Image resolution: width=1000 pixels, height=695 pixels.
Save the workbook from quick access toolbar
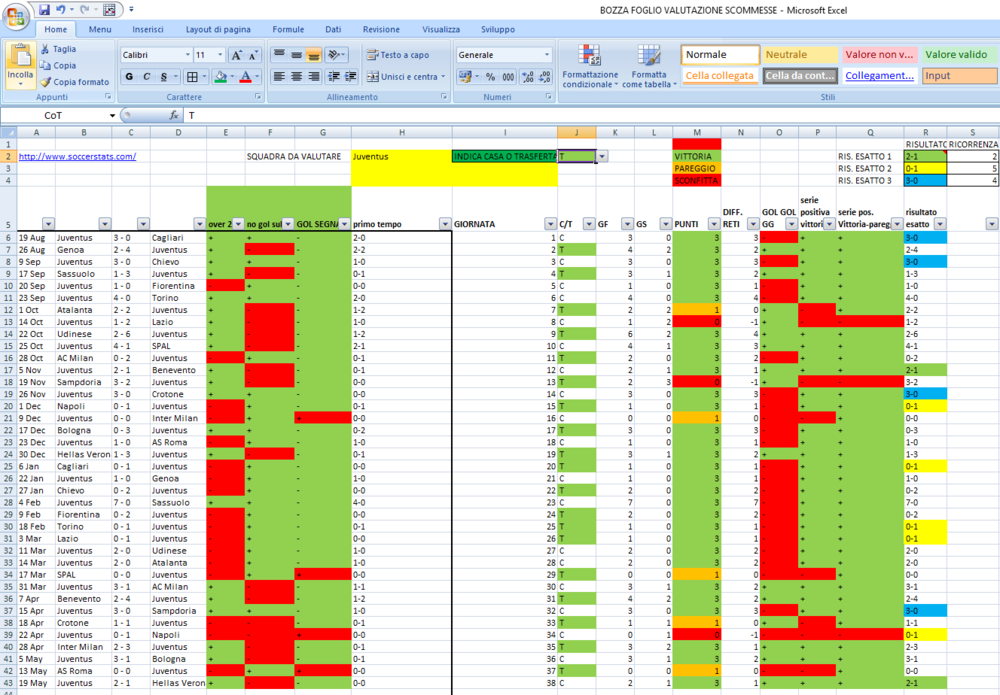[45, 10]
